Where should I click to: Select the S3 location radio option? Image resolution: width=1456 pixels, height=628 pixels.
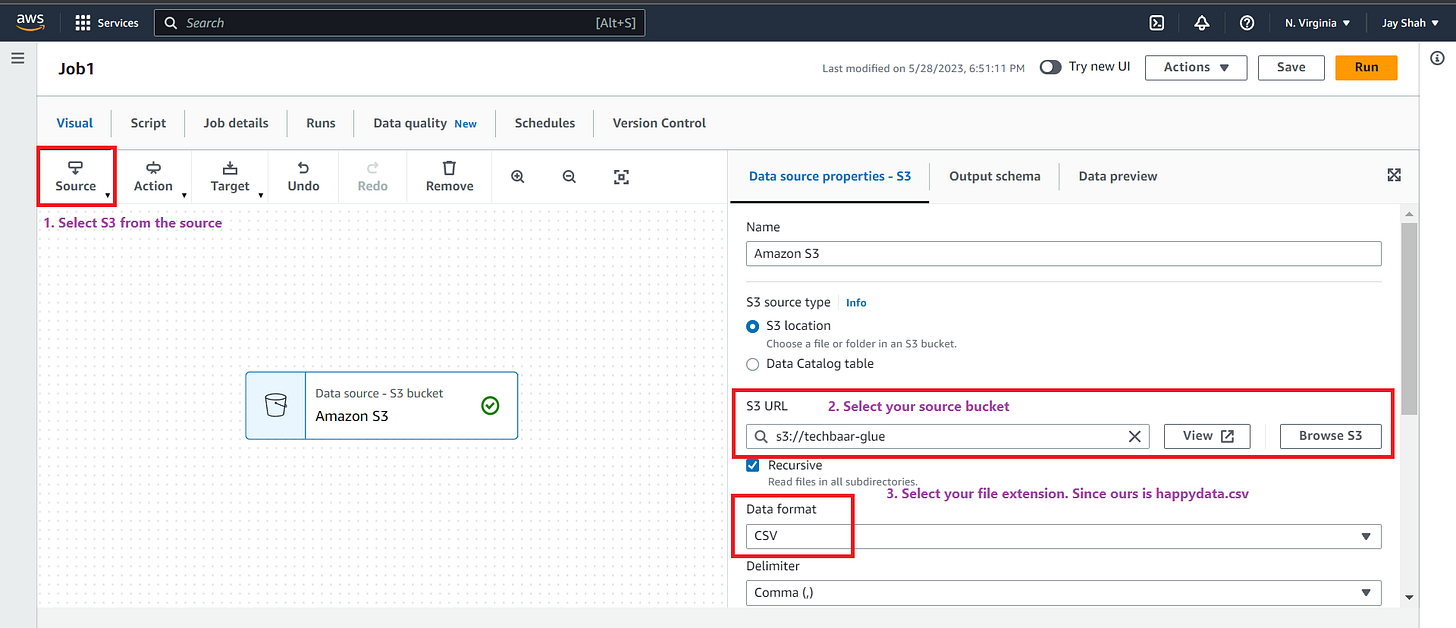point(753,326)
